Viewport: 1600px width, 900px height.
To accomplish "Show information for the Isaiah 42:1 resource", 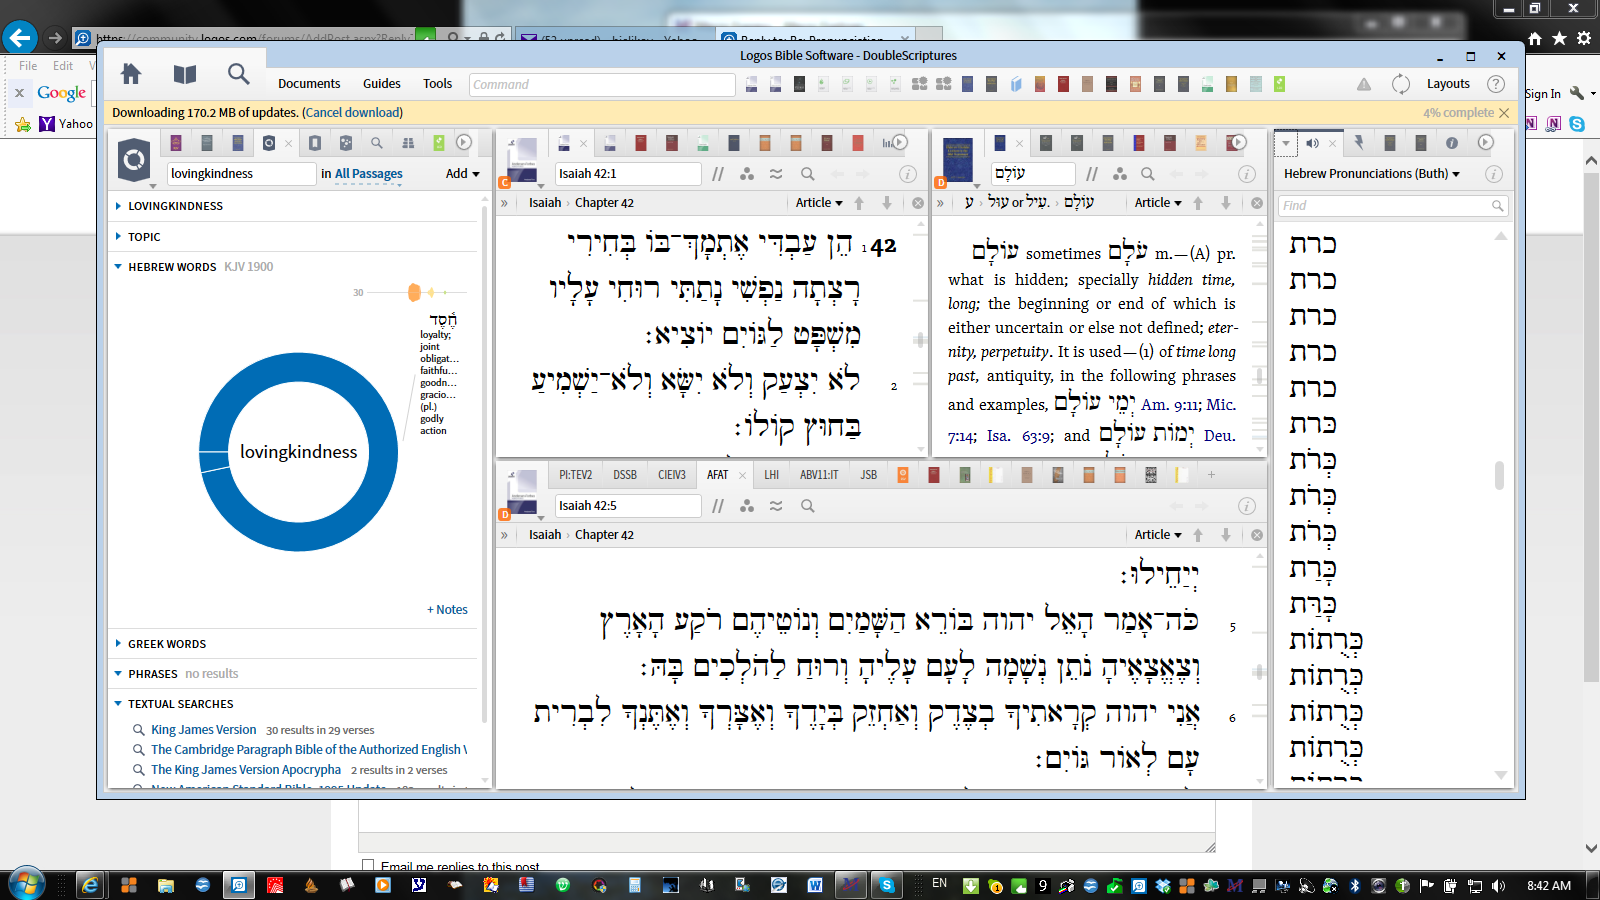I will (908, 174).
